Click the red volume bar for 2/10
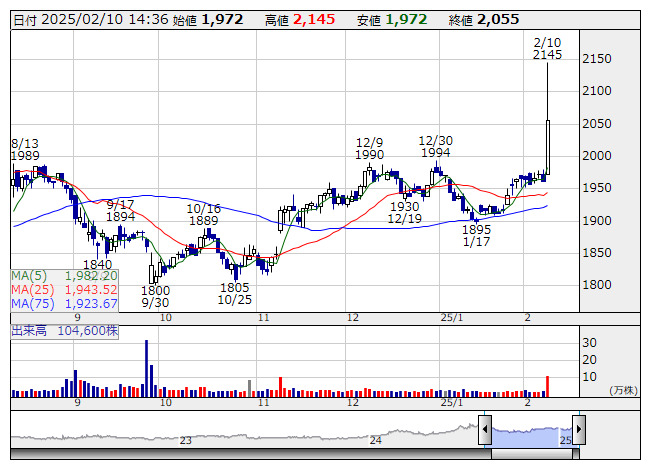The height and width of the screenshot is (470, 653). click(548, 386)
